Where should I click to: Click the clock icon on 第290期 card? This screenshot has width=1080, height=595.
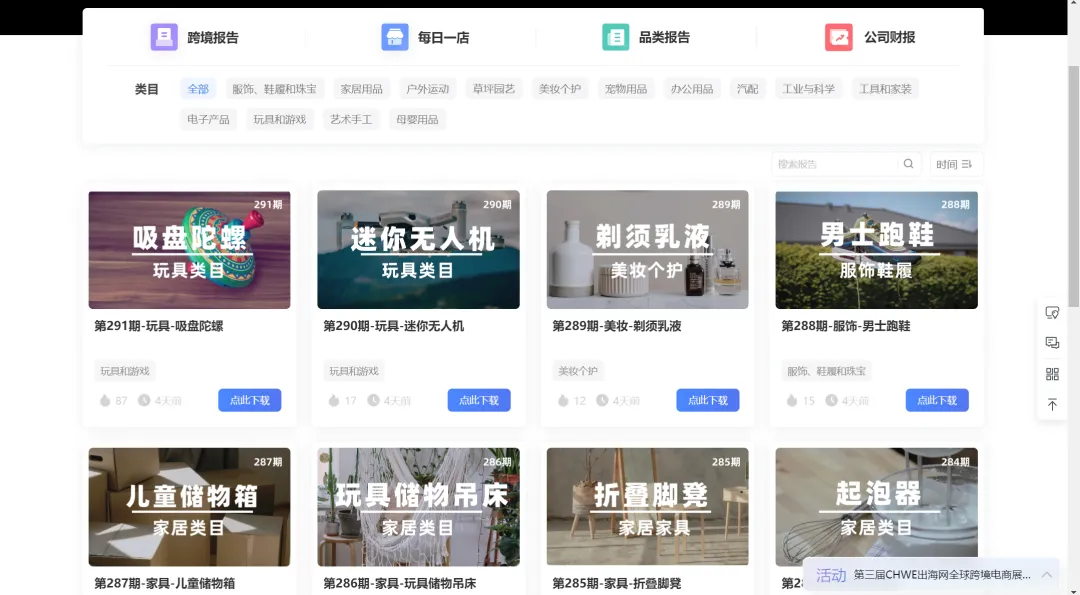point(373,400)
